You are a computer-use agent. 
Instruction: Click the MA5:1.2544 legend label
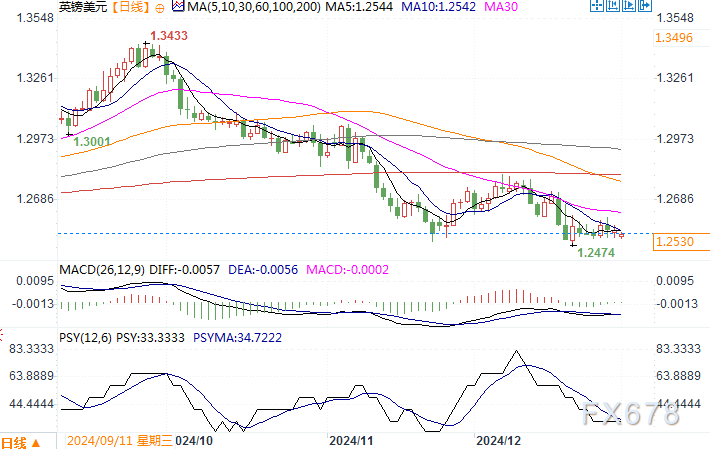[x=360, y=7]
